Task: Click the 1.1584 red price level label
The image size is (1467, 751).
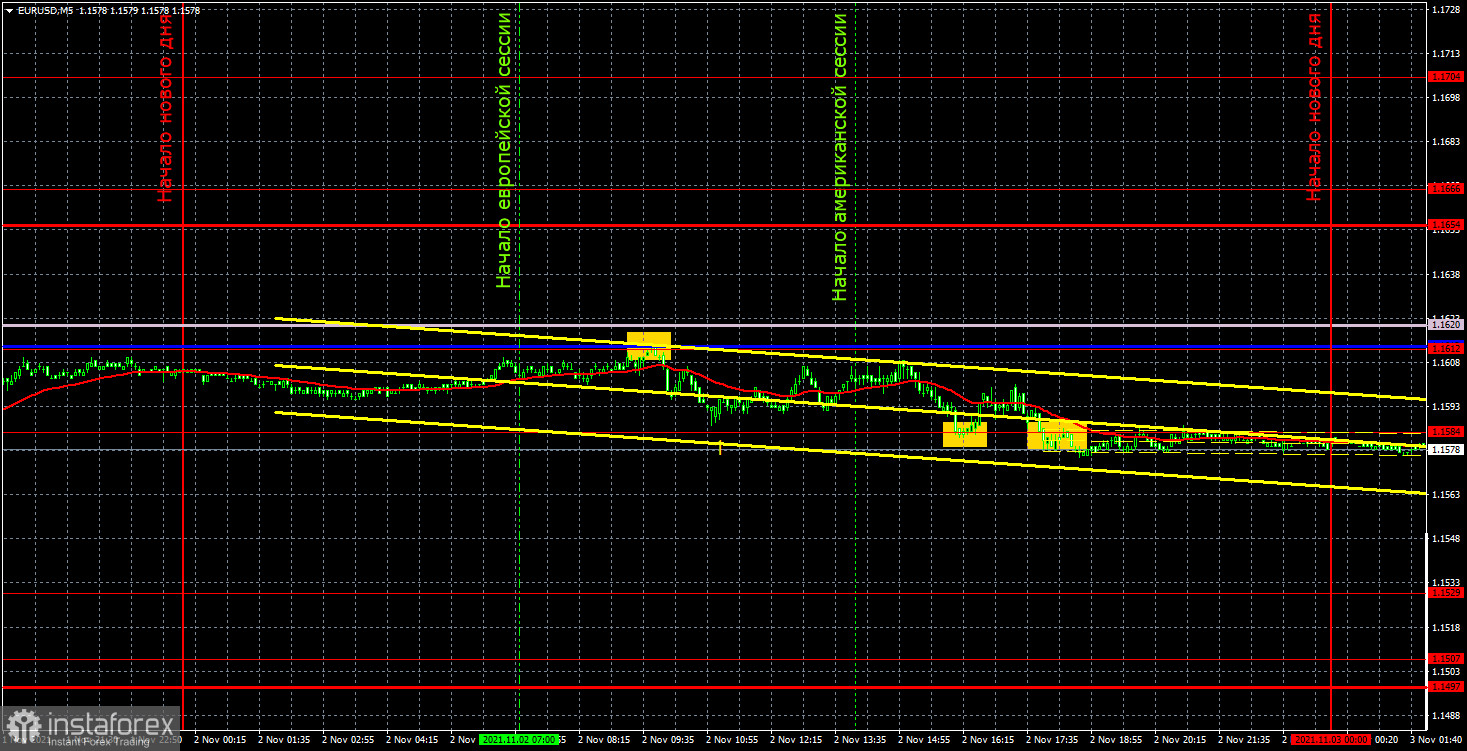Action: tap(1447, 432)
